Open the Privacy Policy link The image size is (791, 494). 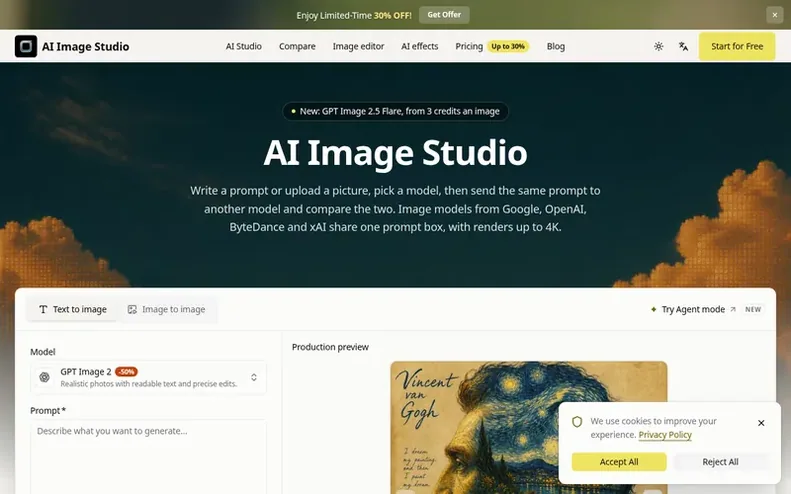(665, 435)
